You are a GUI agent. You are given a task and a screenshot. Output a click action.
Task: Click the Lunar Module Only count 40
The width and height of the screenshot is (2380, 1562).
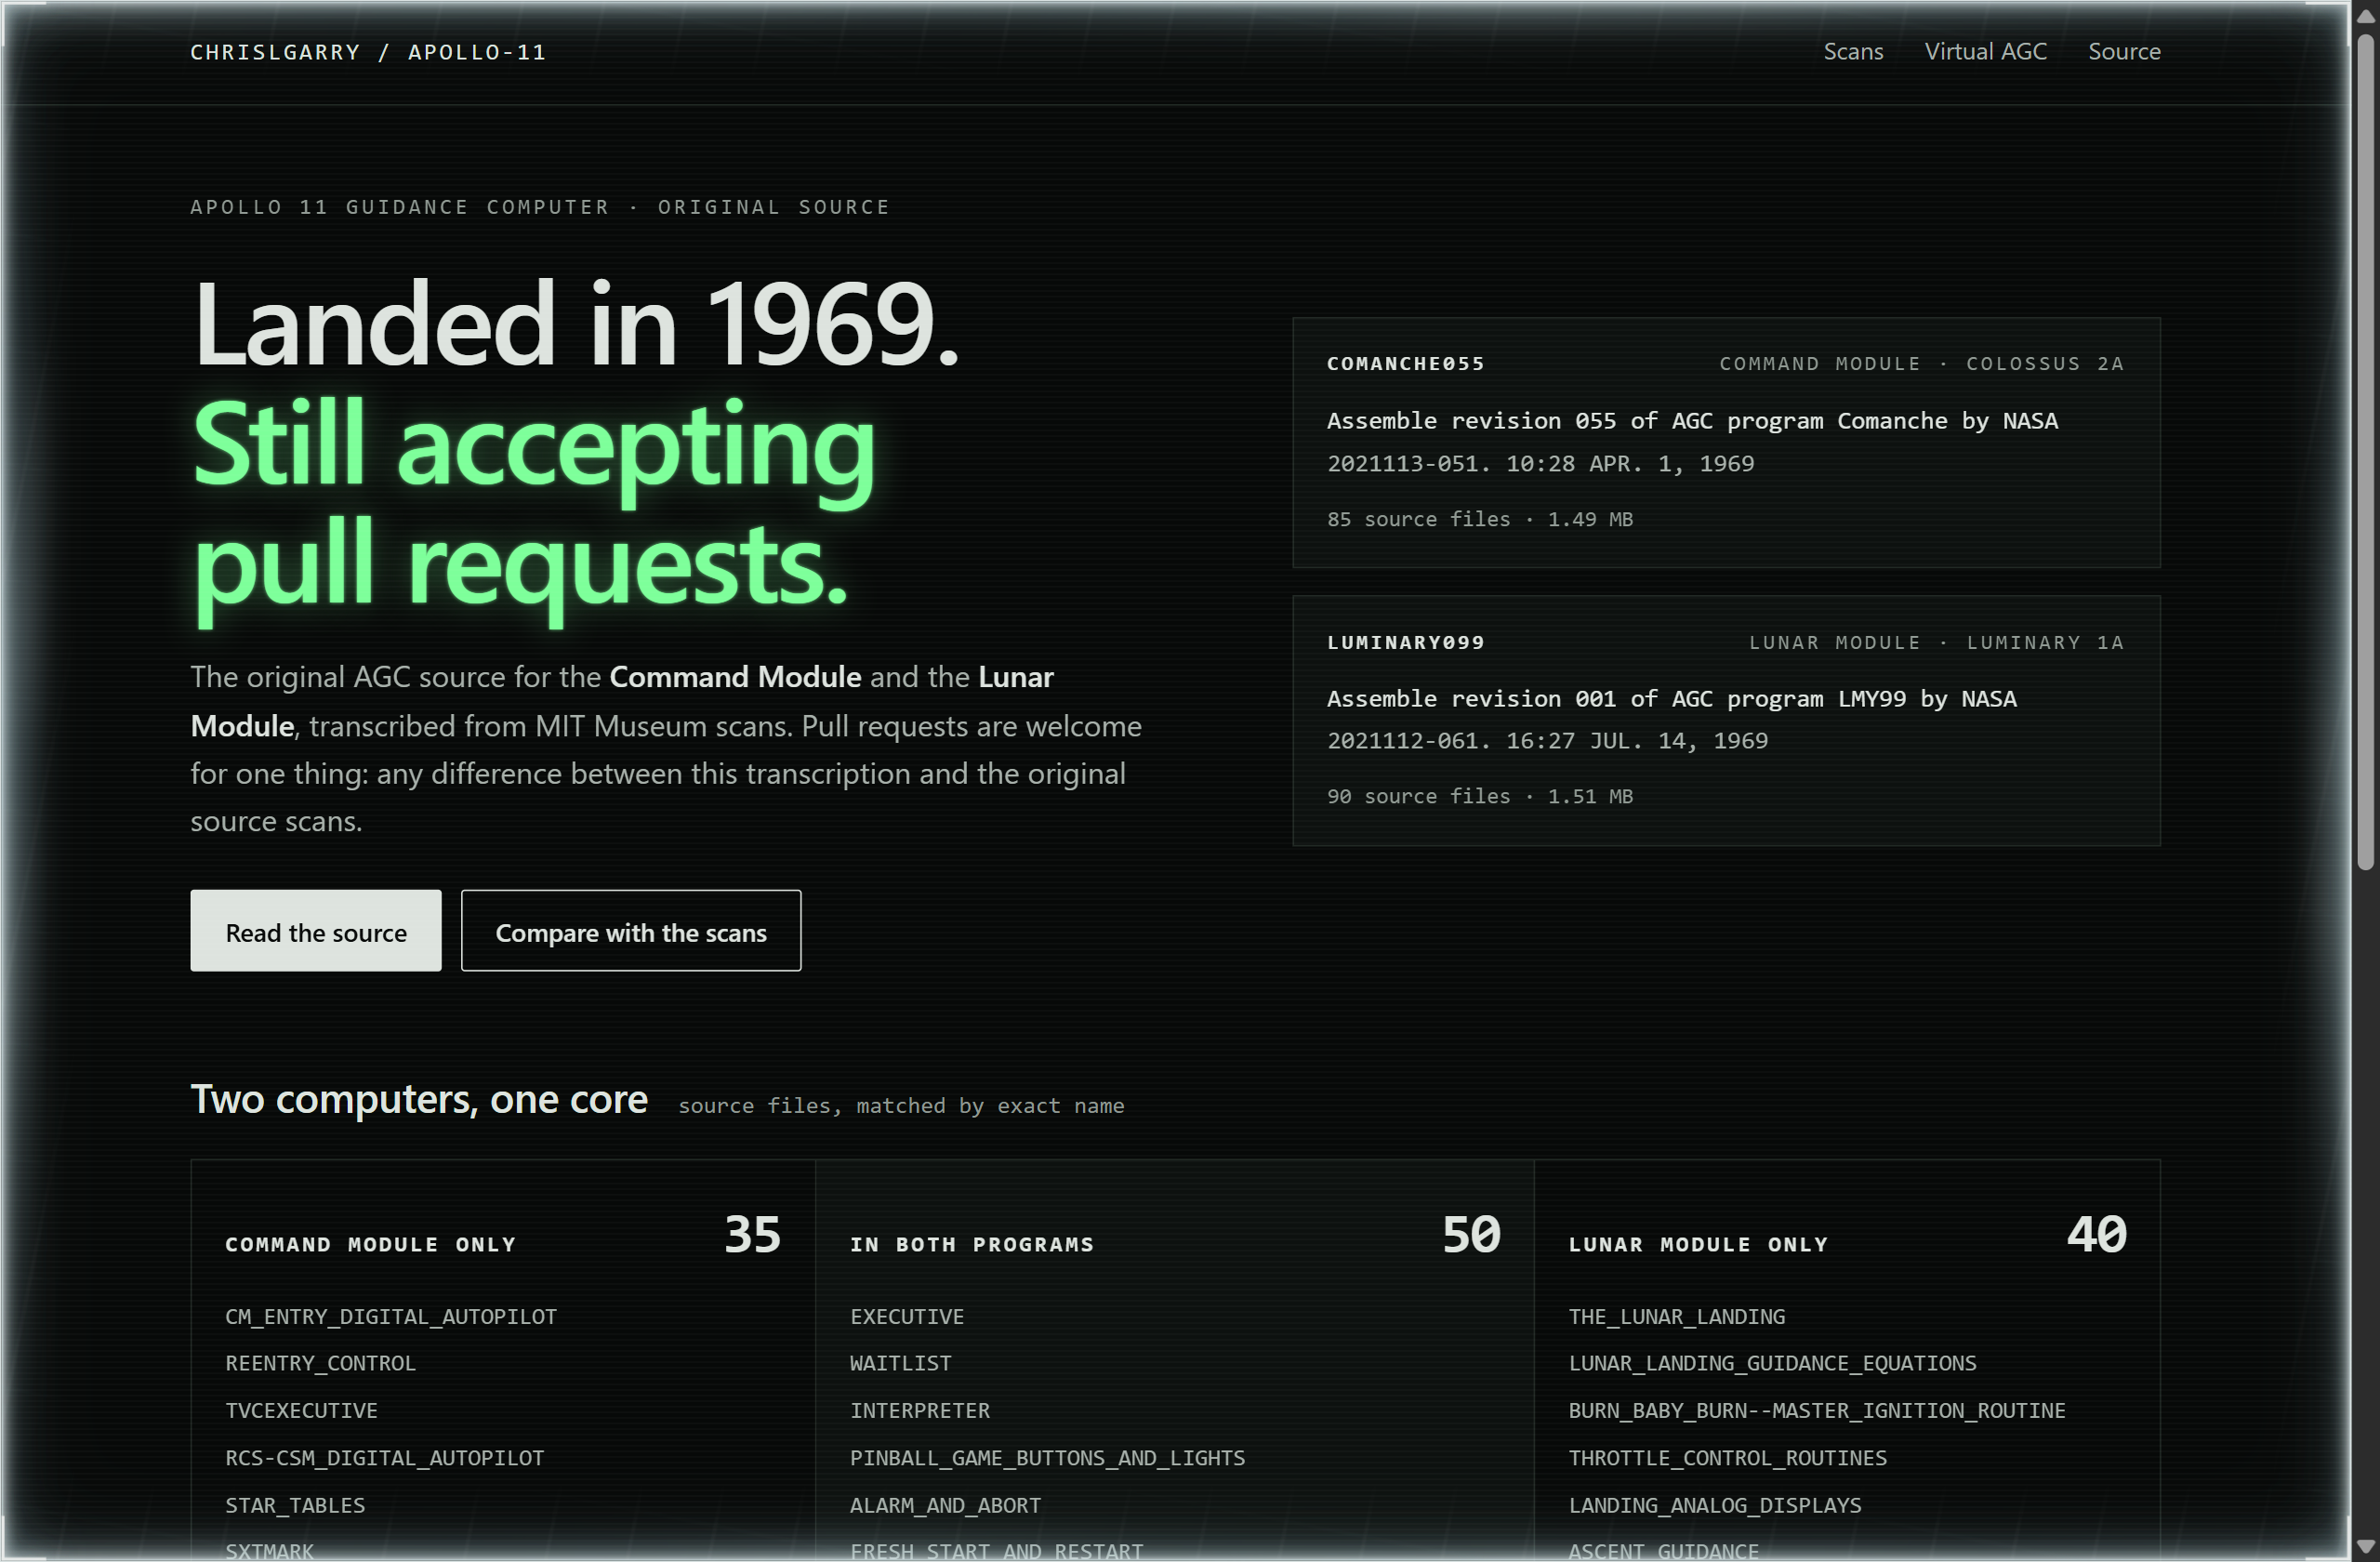pos(2097,1235)
